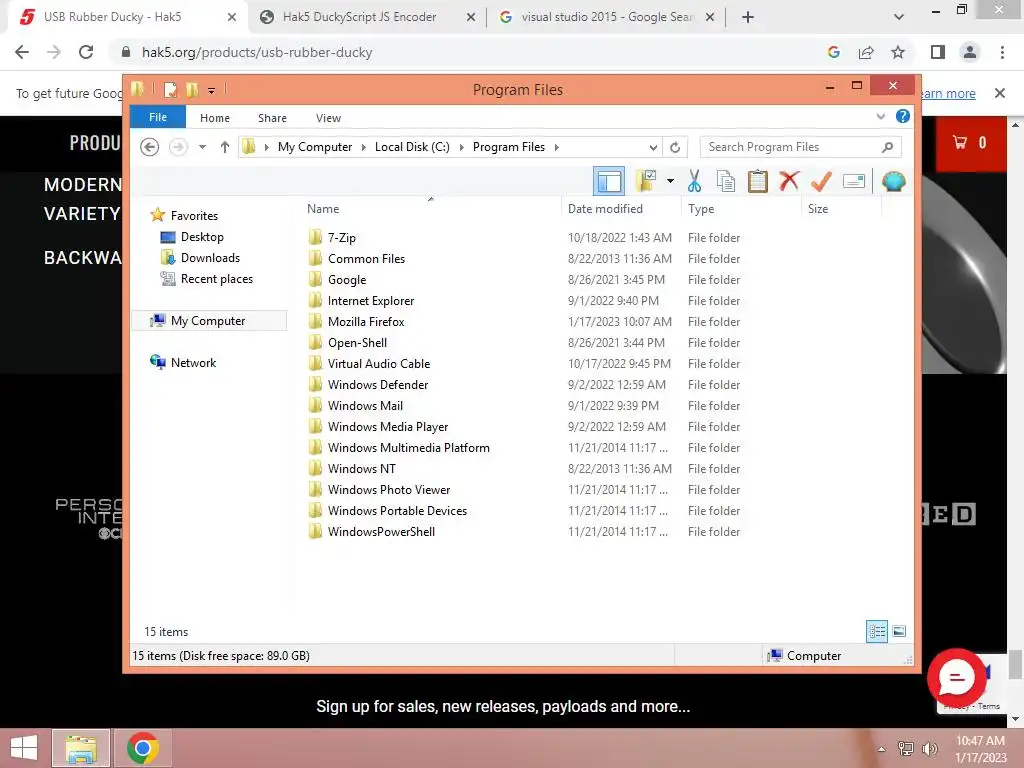The image size is (1024, 768).
Task: Open the Share ribbon tab
Action: tap(272, 118)
